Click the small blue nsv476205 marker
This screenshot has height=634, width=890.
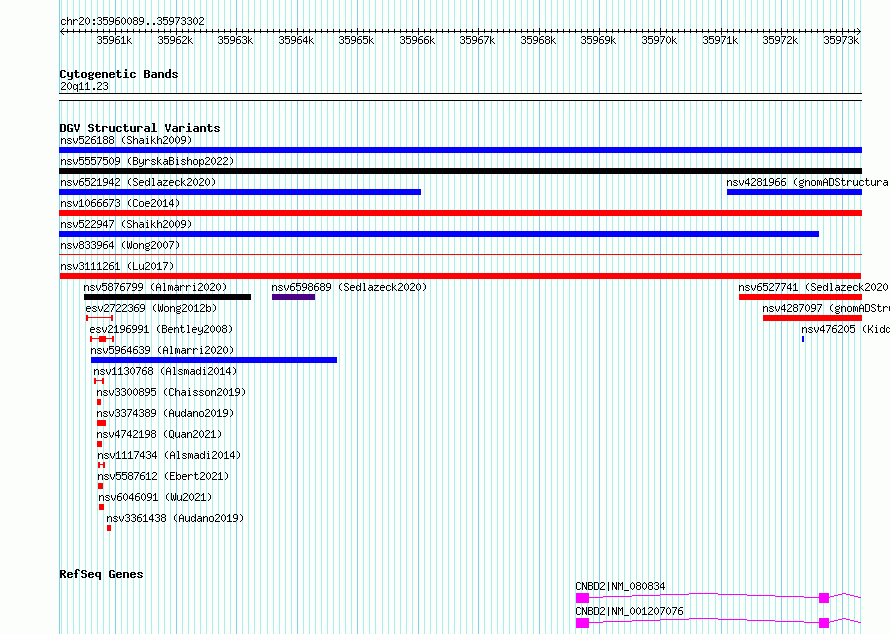[x=803, y=339]
